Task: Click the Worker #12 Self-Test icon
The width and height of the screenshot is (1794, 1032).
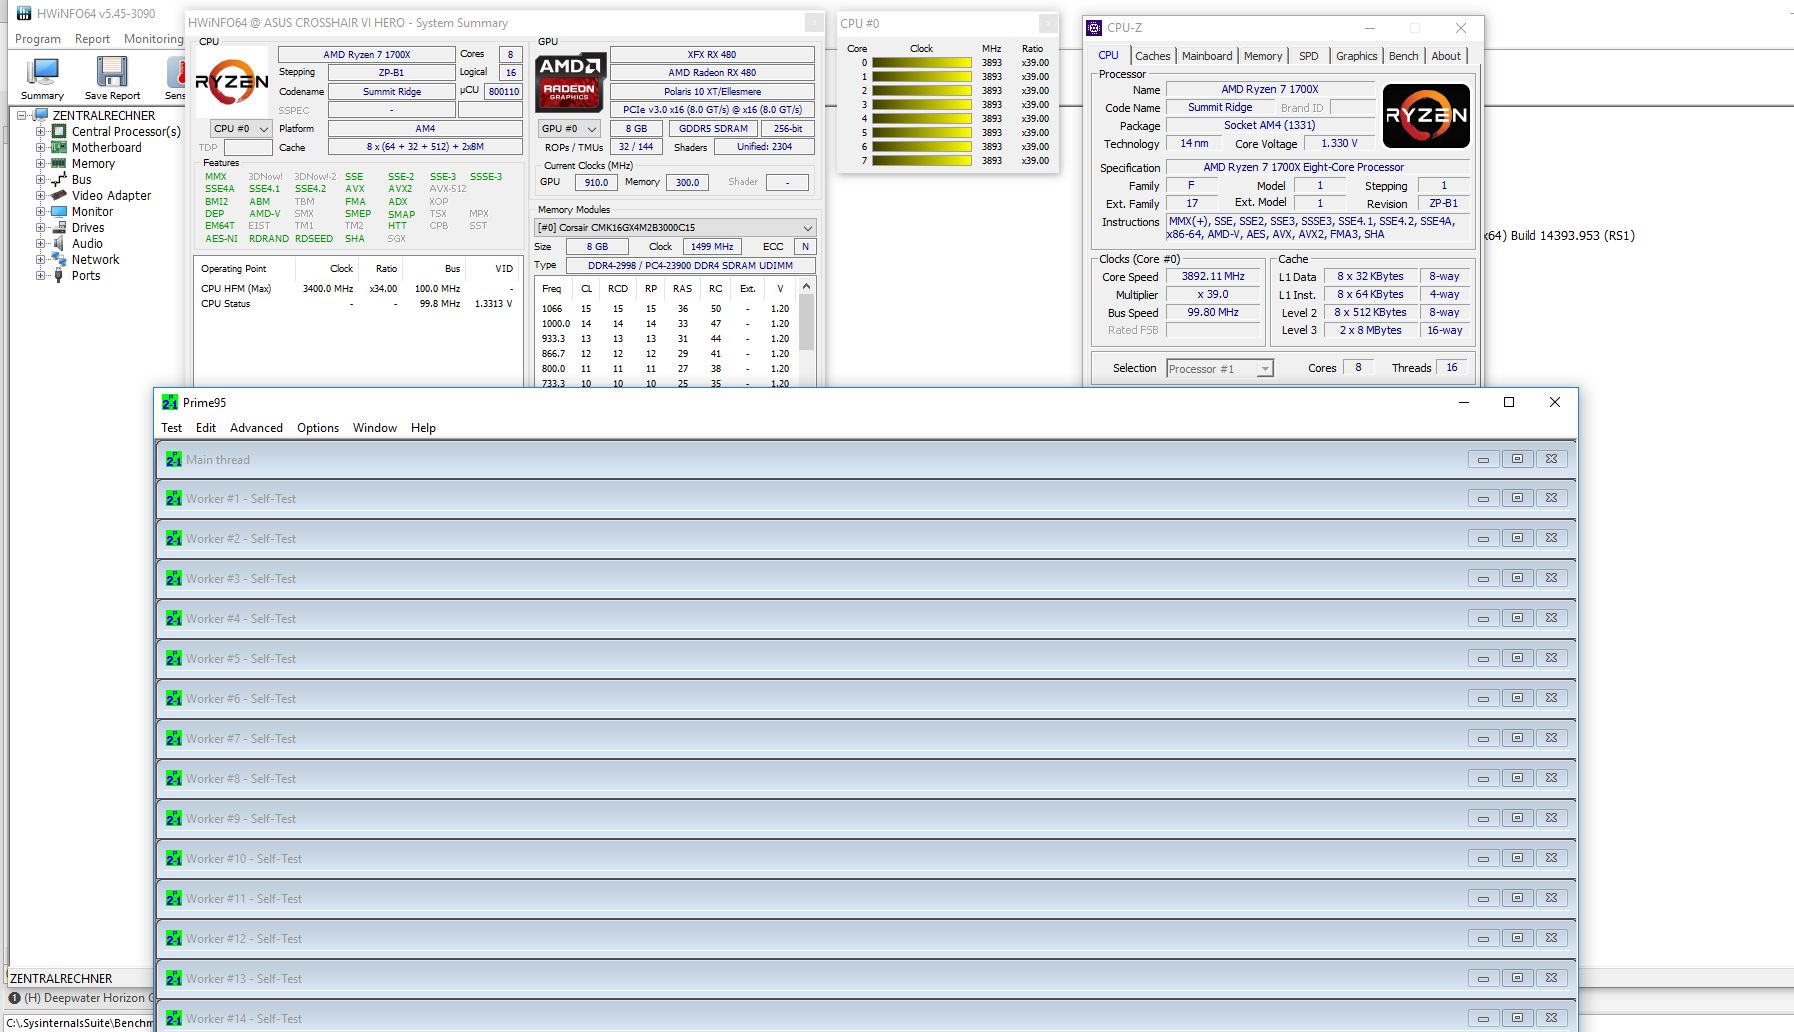Action: (174, 938)
